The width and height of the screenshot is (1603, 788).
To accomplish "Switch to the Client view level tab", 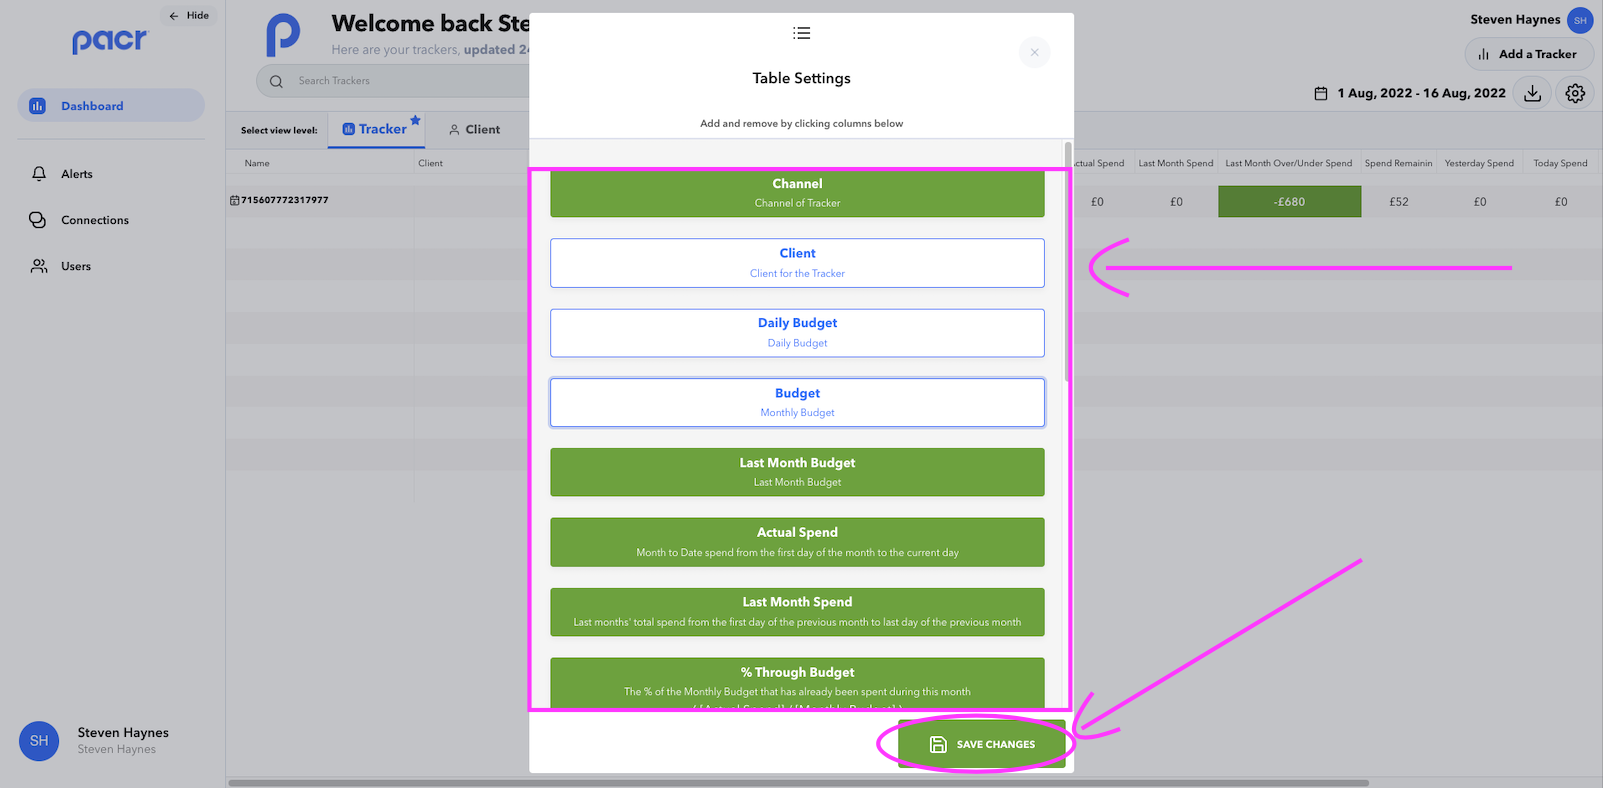I will coord(474,130).
